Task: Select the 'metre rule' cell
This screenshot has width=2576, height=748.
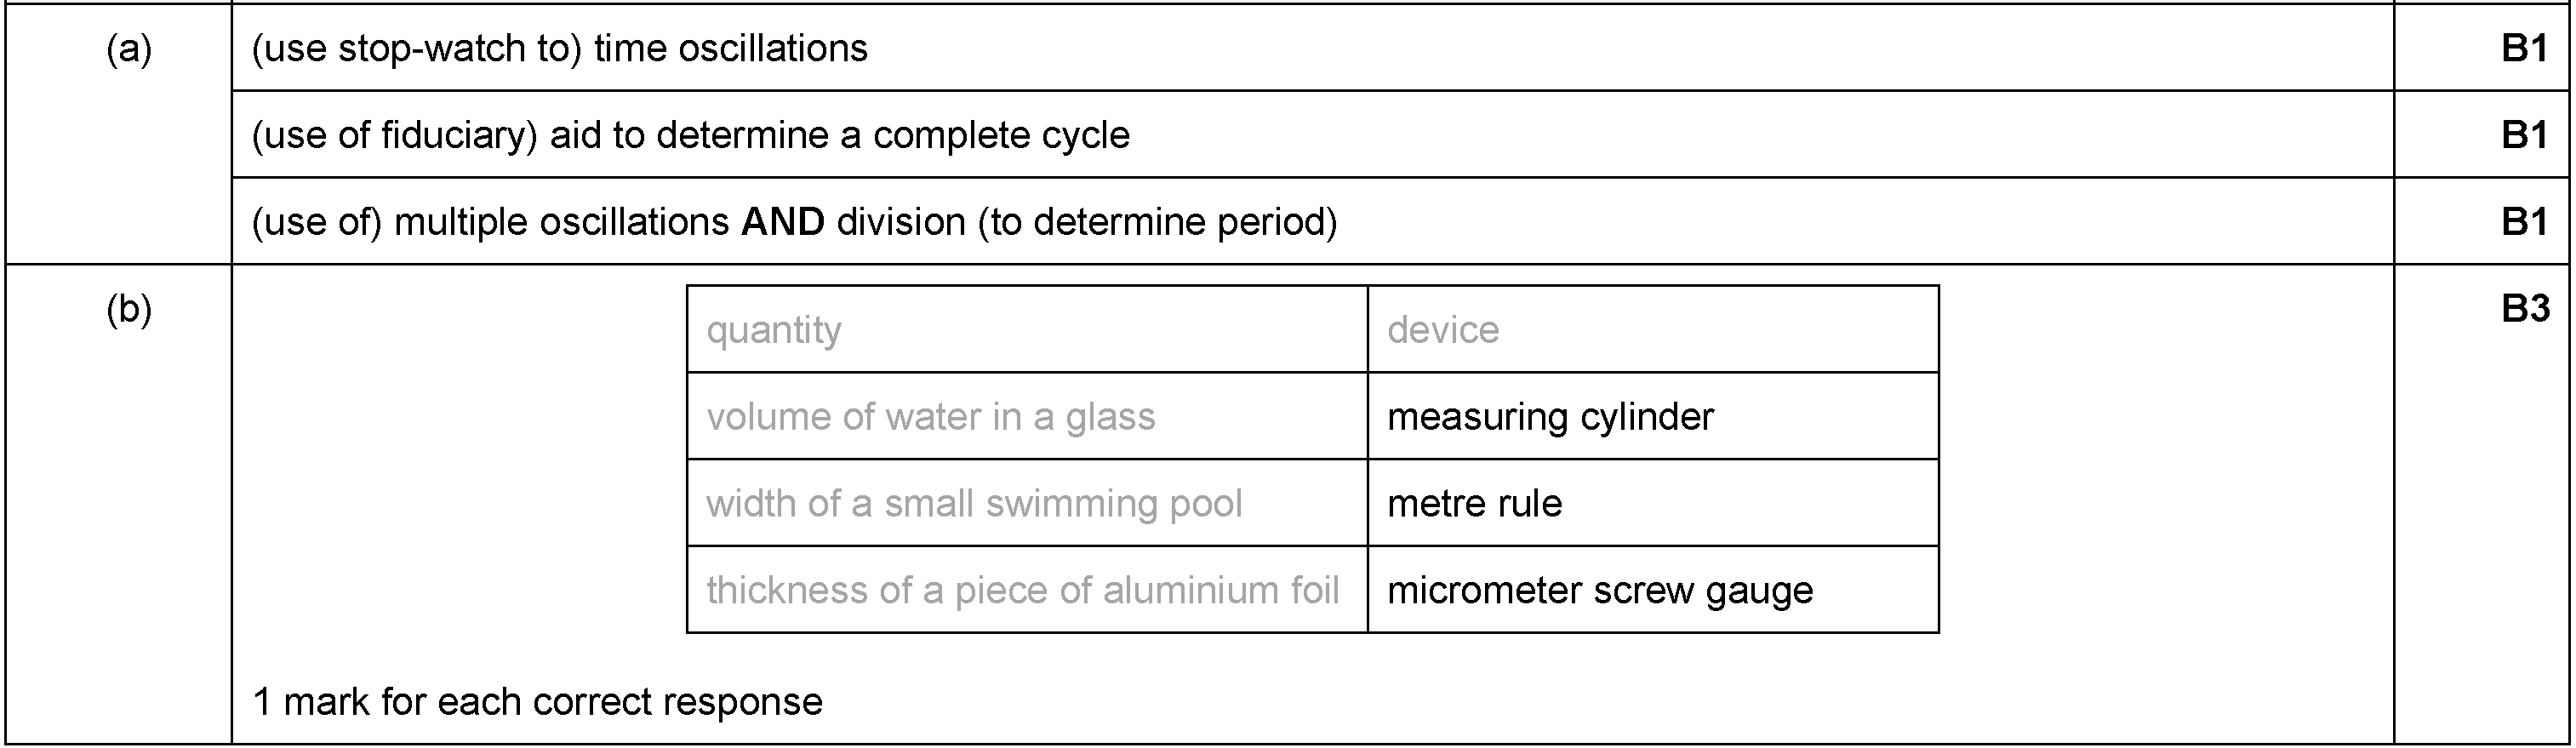Action: click(x=1653, y=503)
